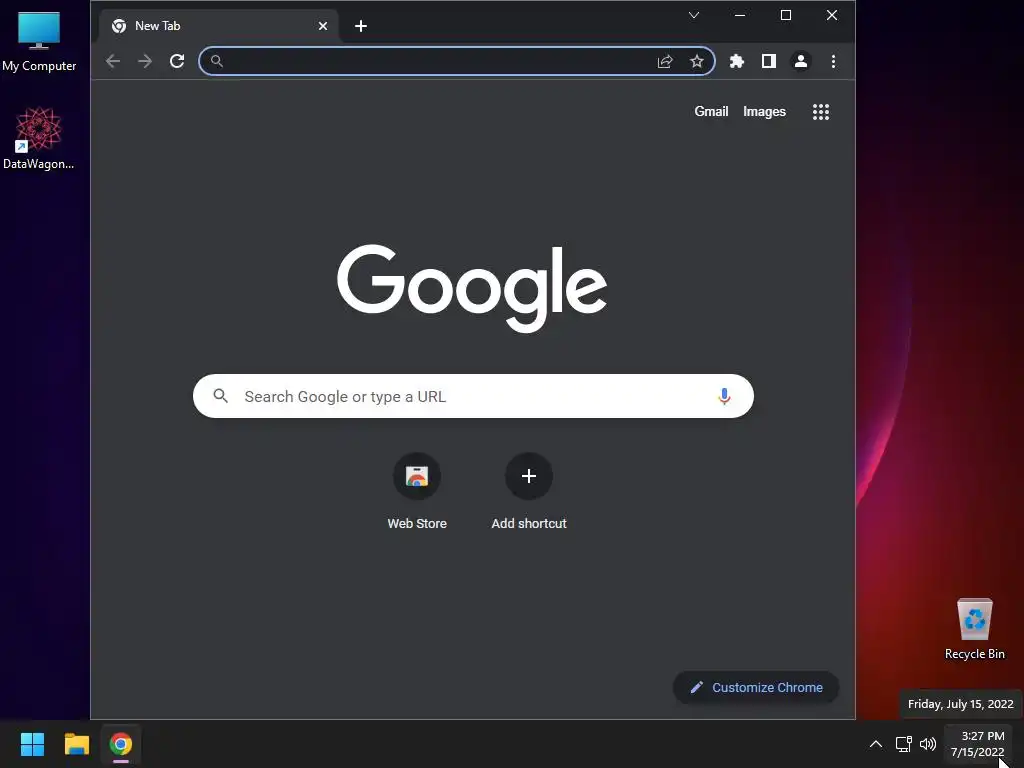Go forward with the forward arrow
The height and width of the screenshot is (768, 1024).
pos(145,61)
